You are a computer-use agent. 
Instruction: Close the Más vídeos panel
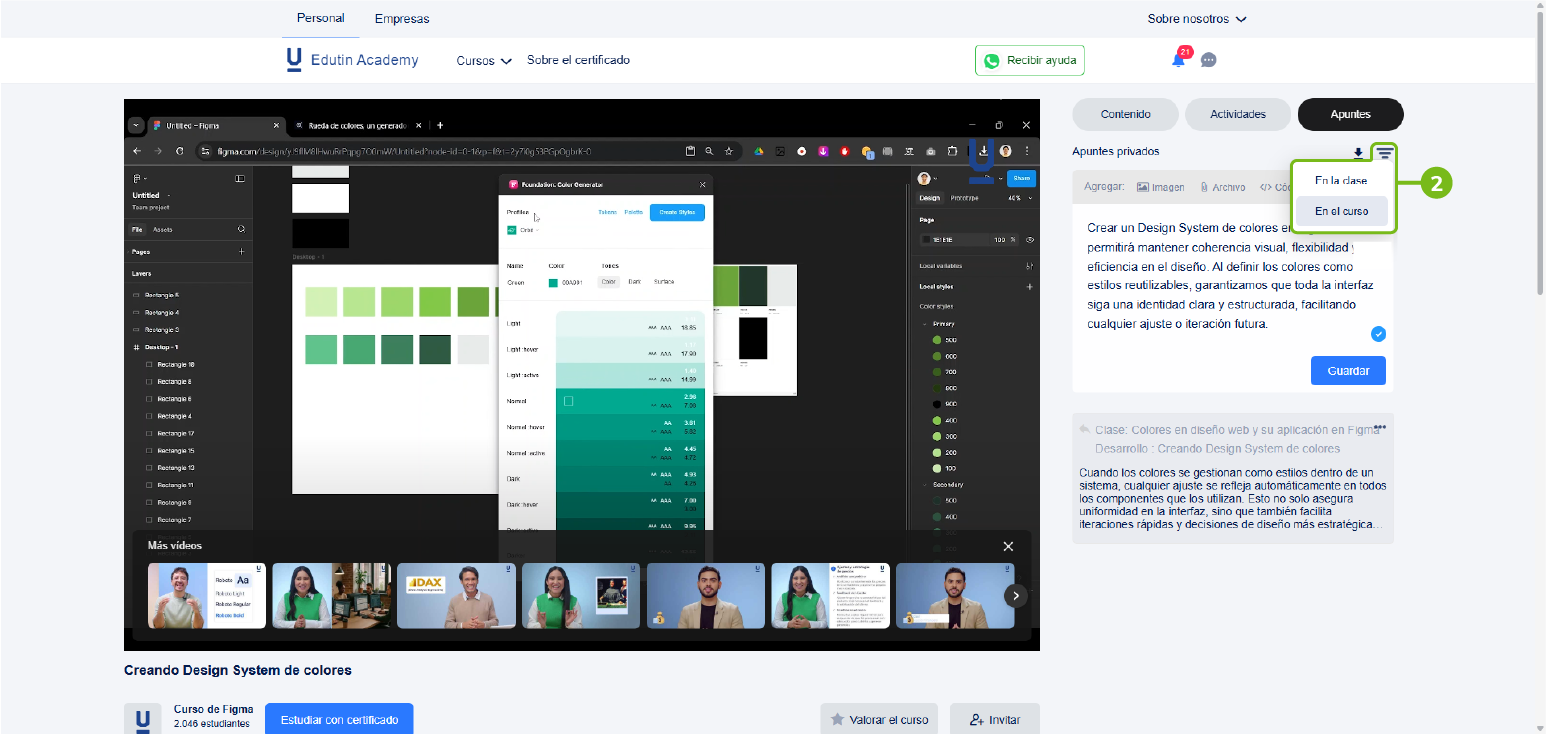tap(1008, 546)
